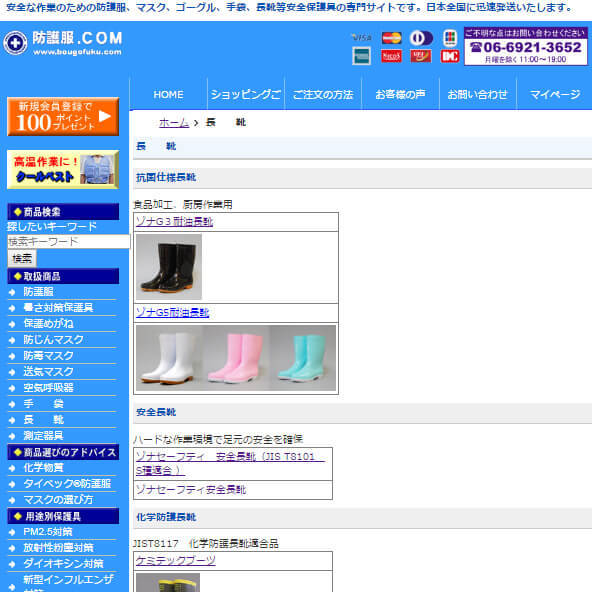Image resolution: width=592 pixels, height=592 pixels.
Task: Select 防毒マスク in the sidebar
Action: tap(48, 356)
